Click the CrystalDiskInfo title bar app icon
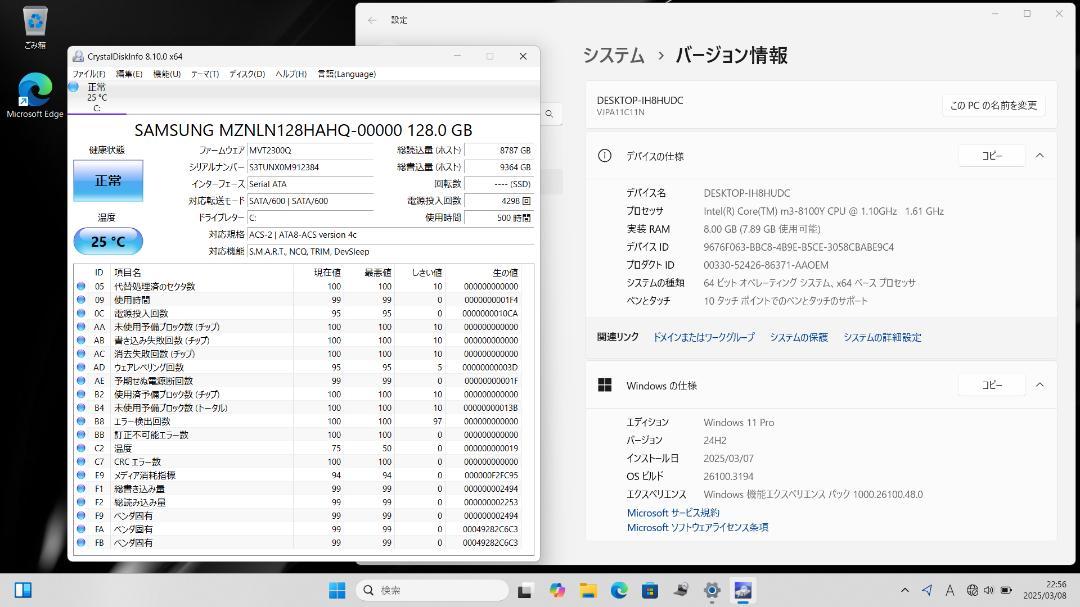The height and width of the screenshot is (607, 1080). (79, 56)
